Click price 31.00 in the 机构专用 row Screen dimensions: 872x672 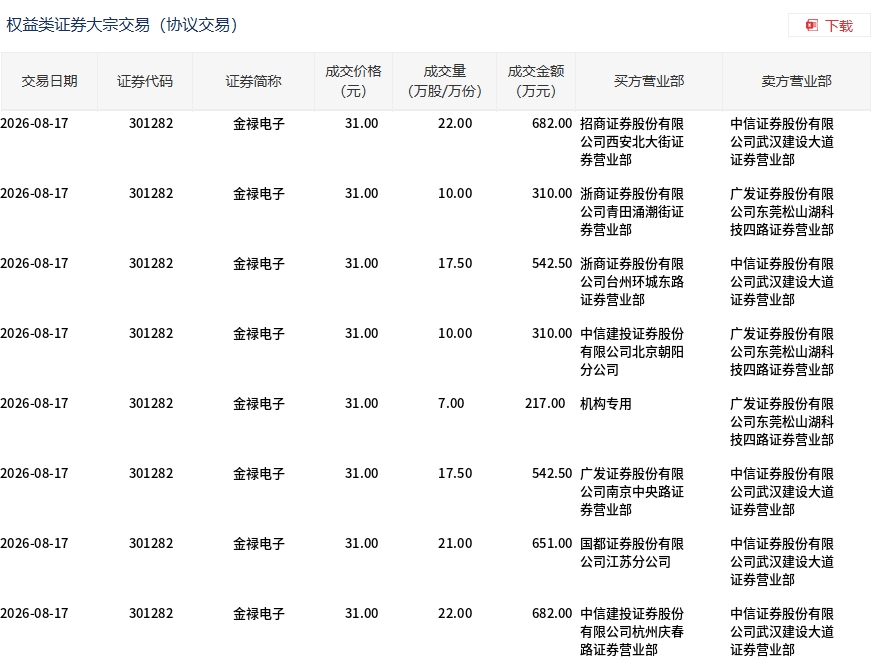point(361,403)
